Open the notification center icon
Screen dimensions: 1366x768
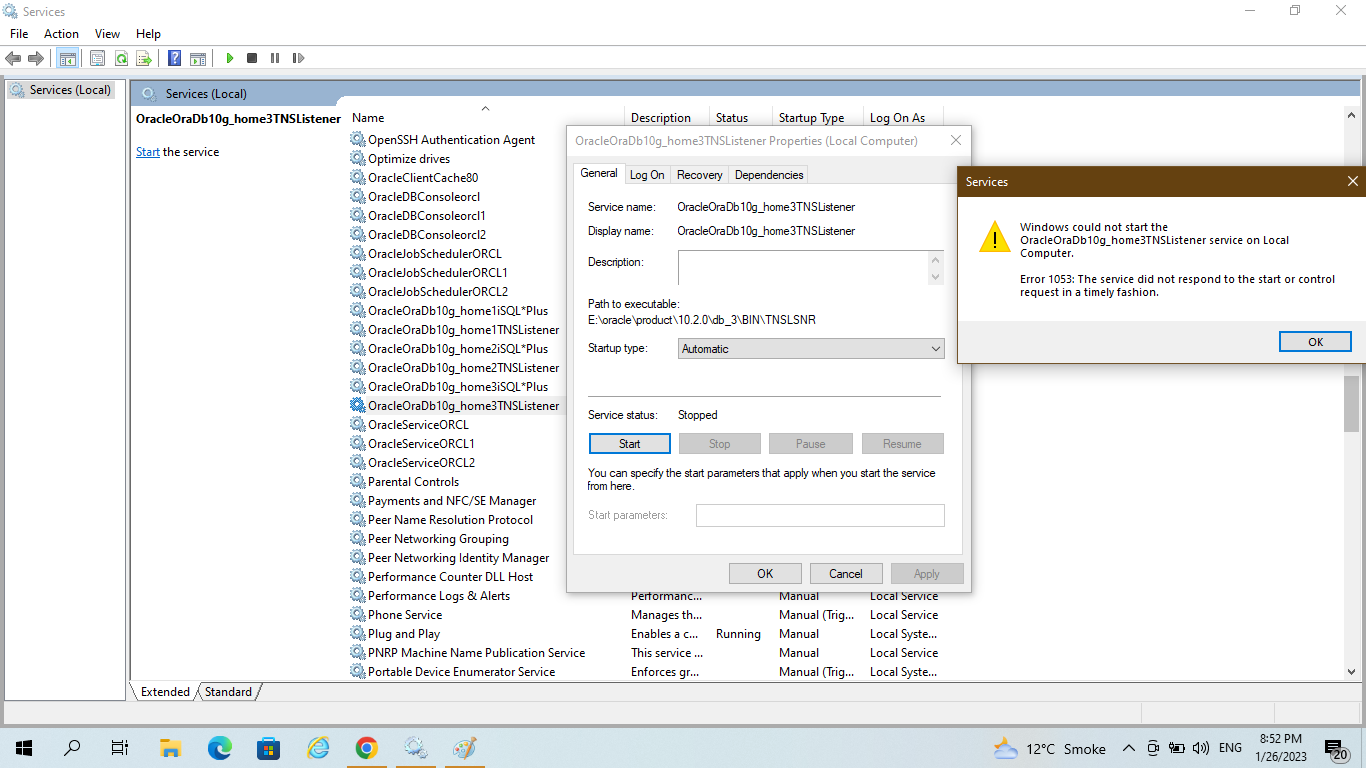click(x=1337, y=748)
